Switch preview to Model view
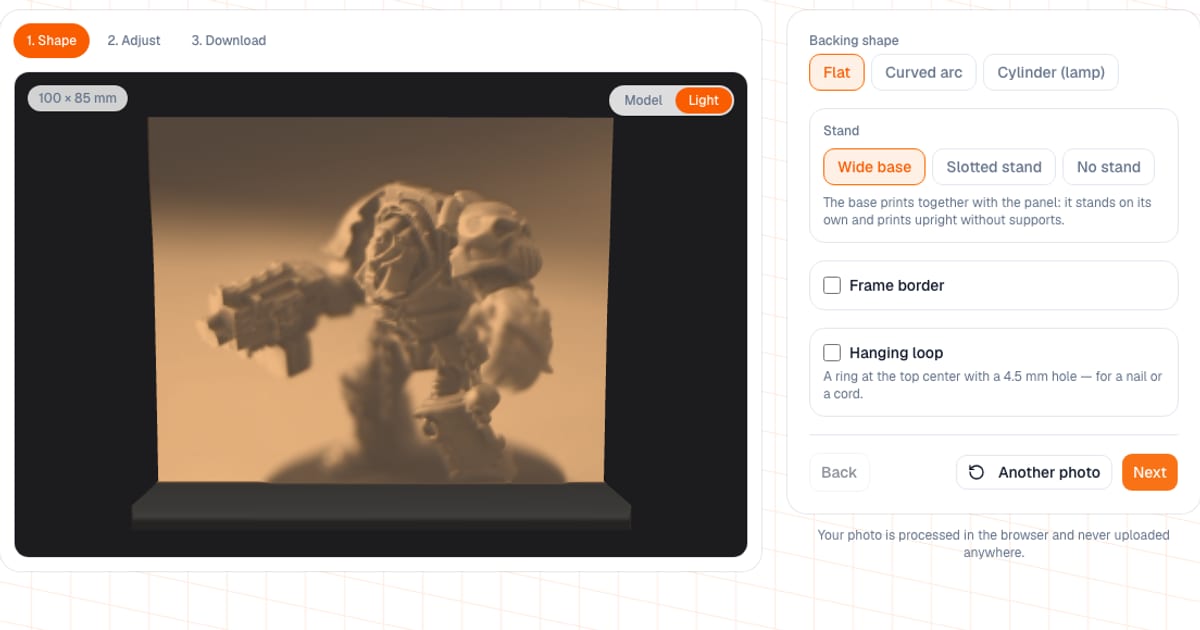 (643, 100)
